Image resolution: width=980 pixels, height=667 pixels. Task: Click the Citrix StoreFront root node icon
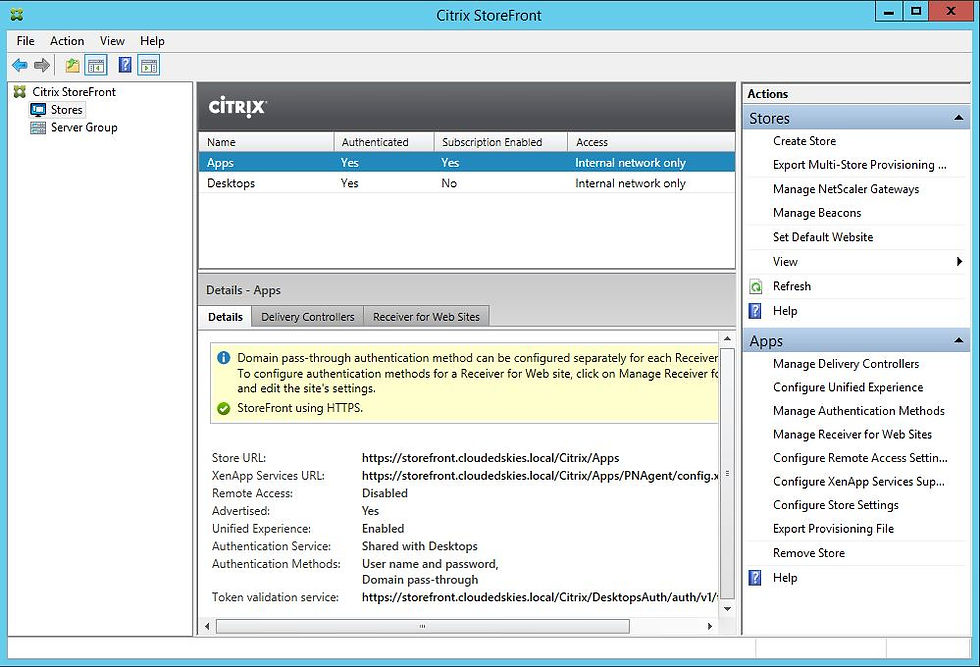tap(20, 92)
